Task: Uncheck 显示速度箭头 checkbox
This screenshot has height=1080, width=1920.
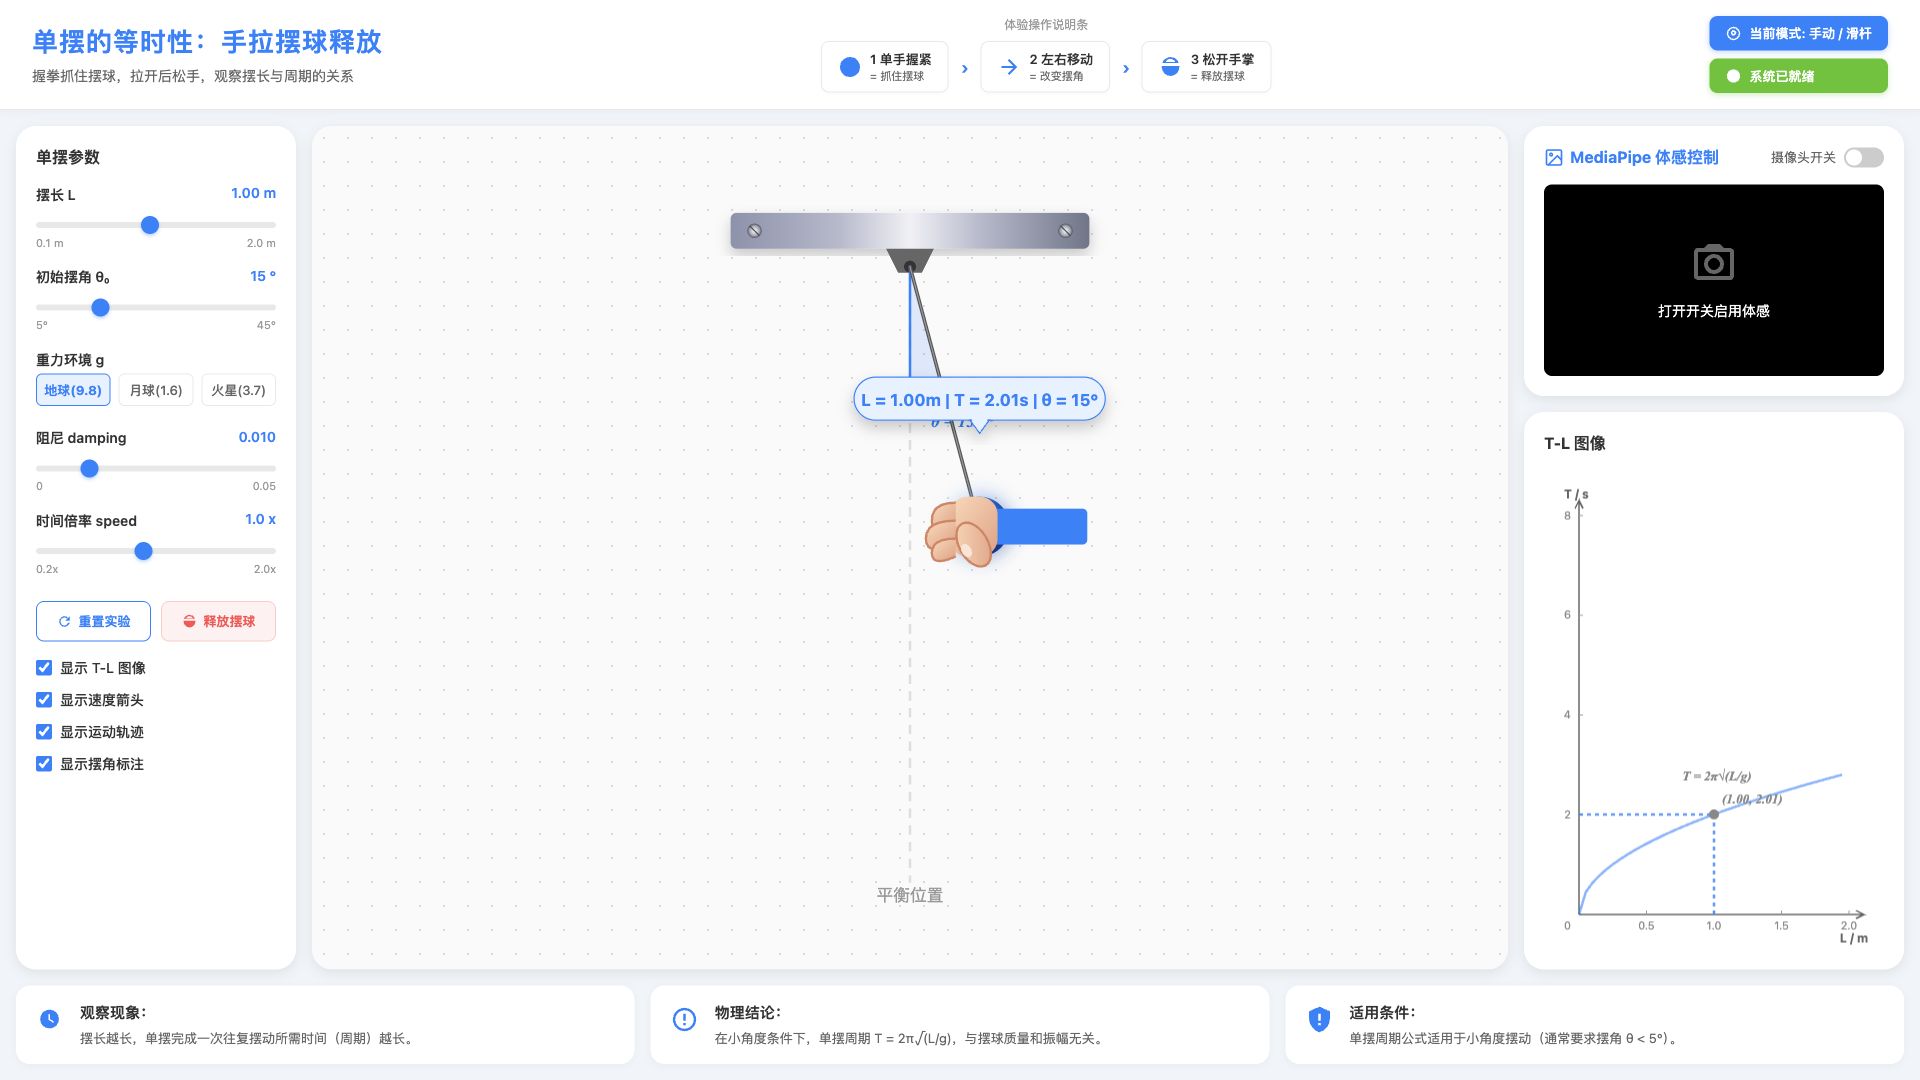Action: pos(44,700)
